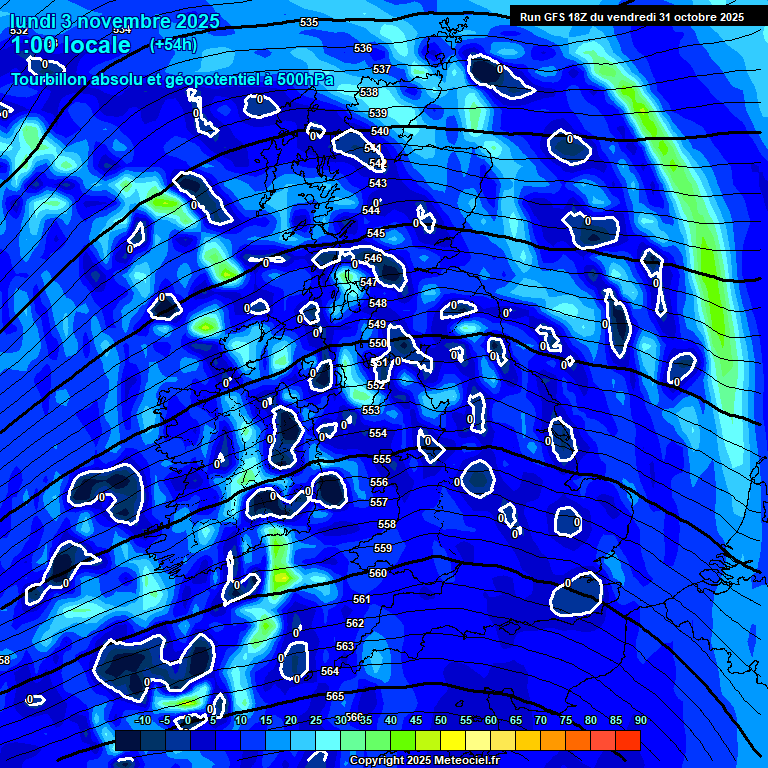Click the legend value '-5'
Image resolution: width=768 pixels, height=768 pixels.
point(165,720)
